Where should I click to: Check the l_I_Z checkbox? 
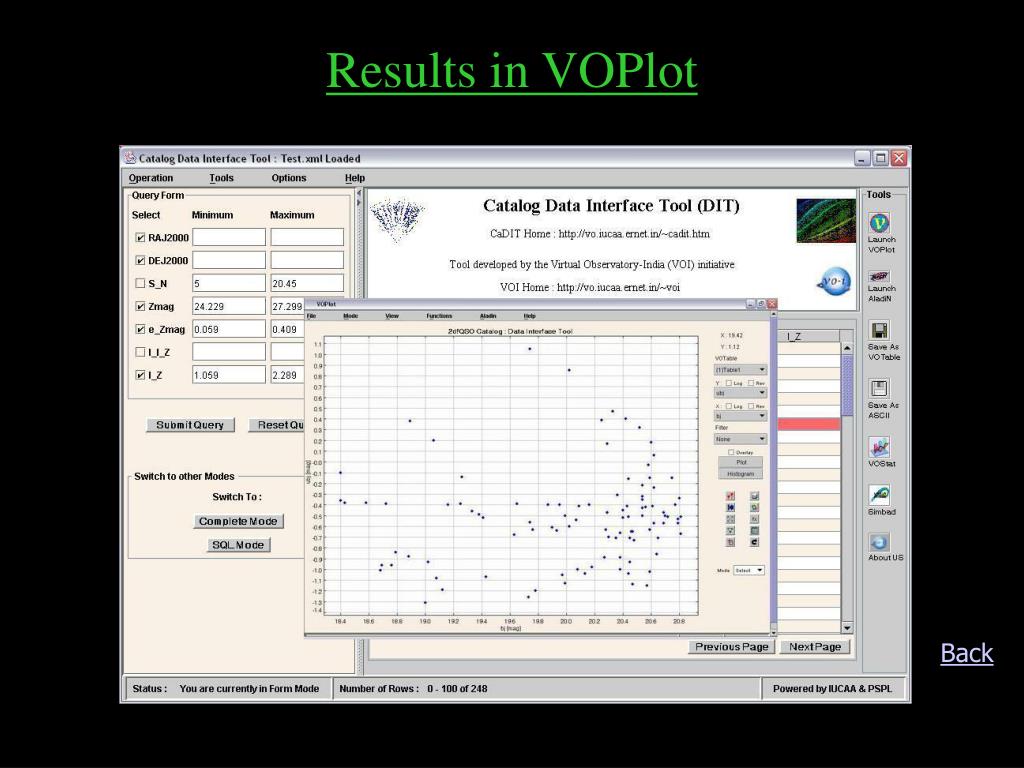[x=140, y=352]
